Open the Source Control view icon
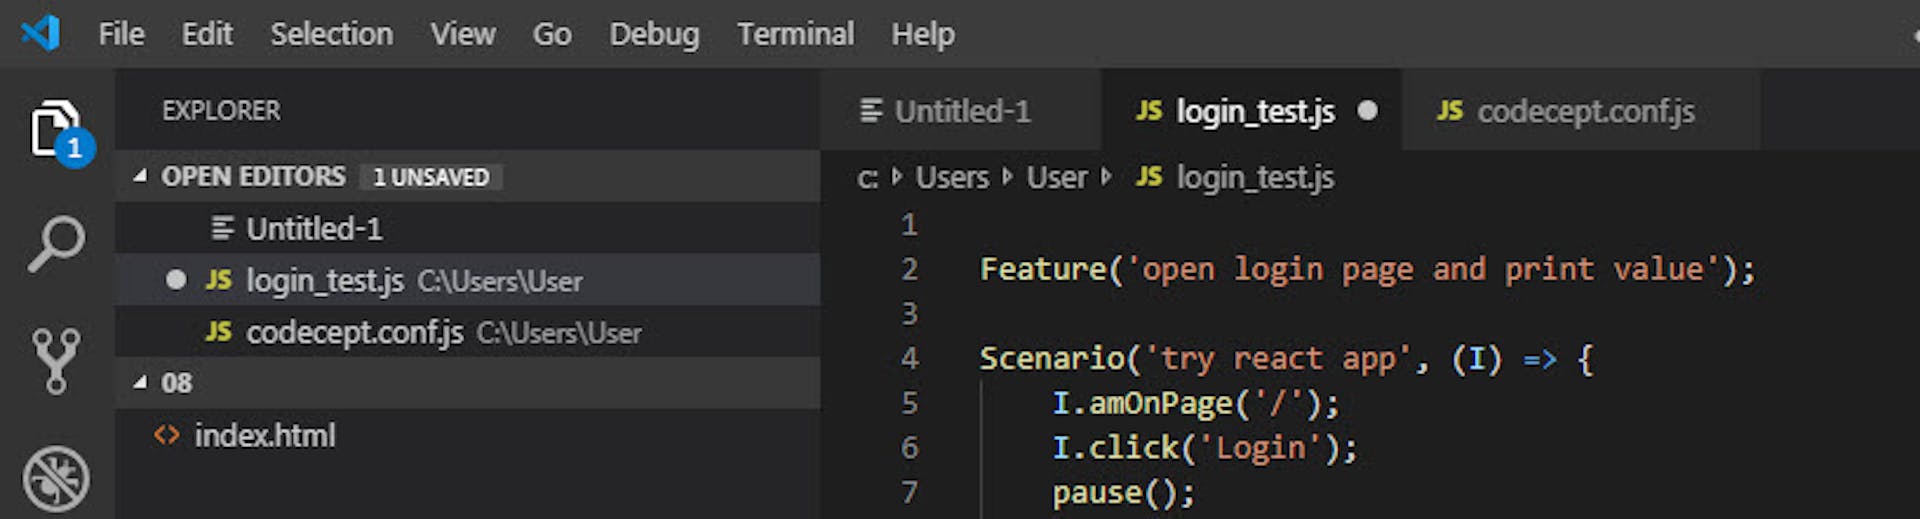This screenshot has width=1920, height=519. [56, 361]
